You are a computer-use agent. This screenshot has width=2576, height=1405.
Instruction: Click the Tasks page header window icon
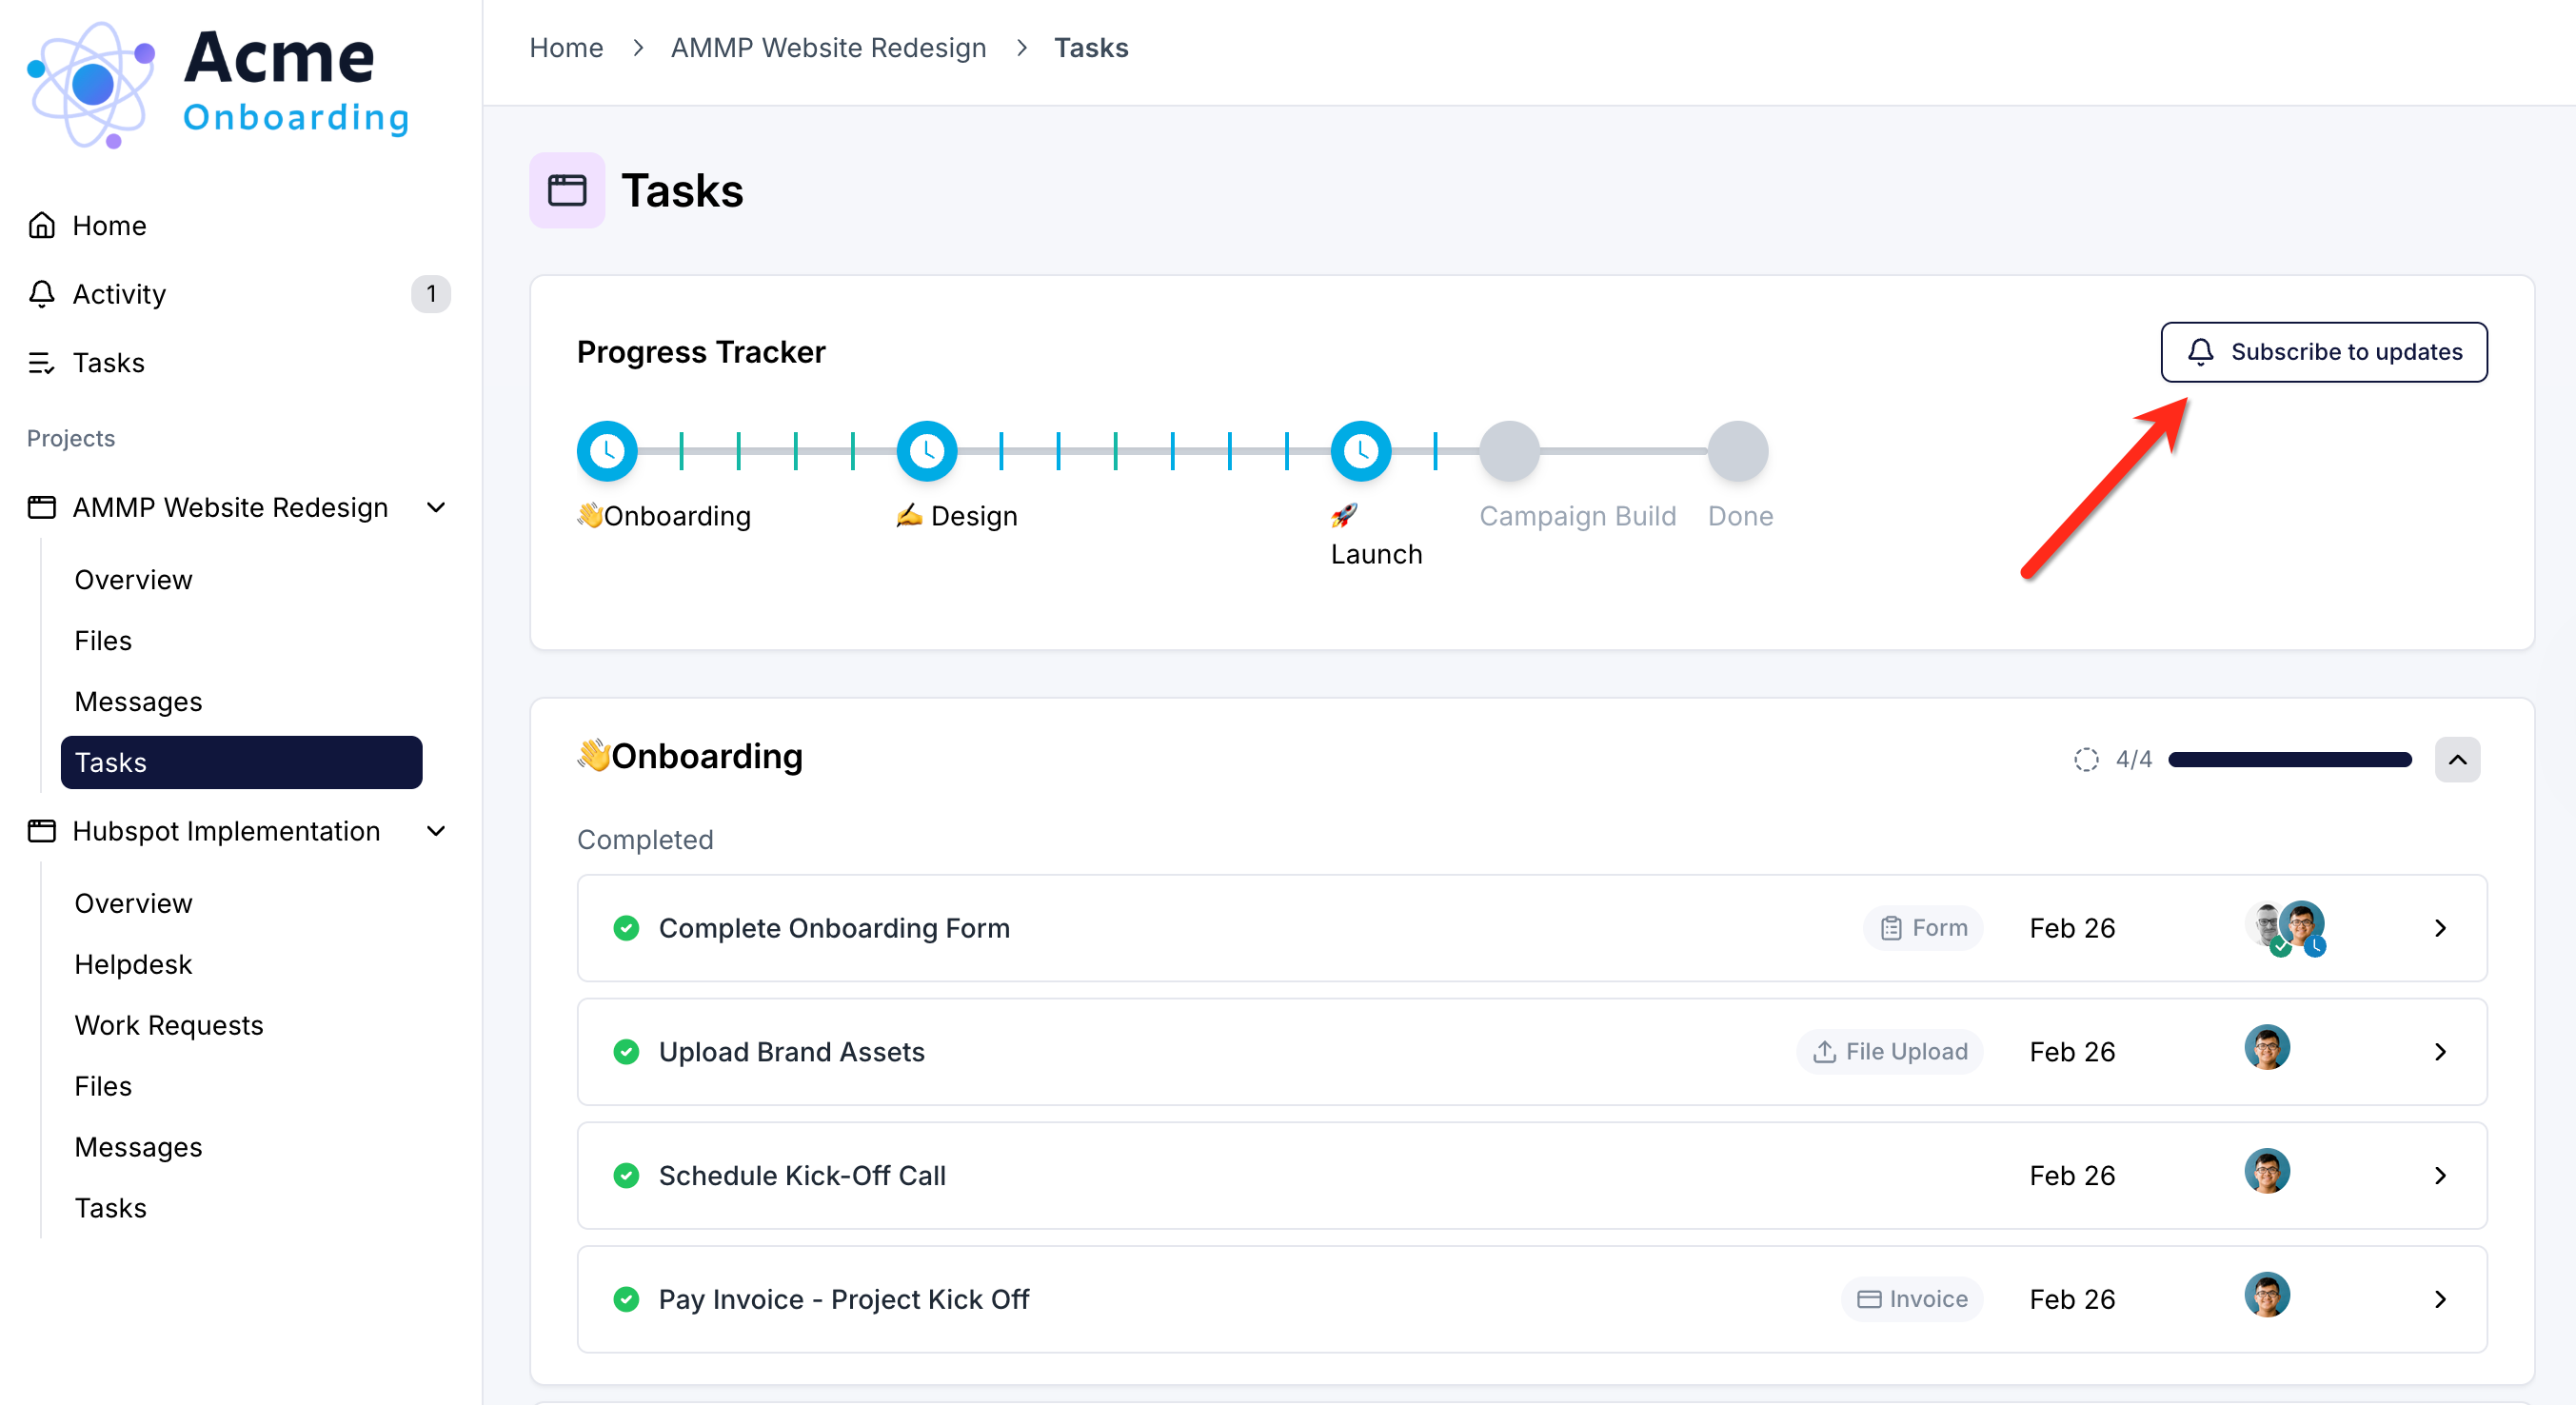(566, 190)
